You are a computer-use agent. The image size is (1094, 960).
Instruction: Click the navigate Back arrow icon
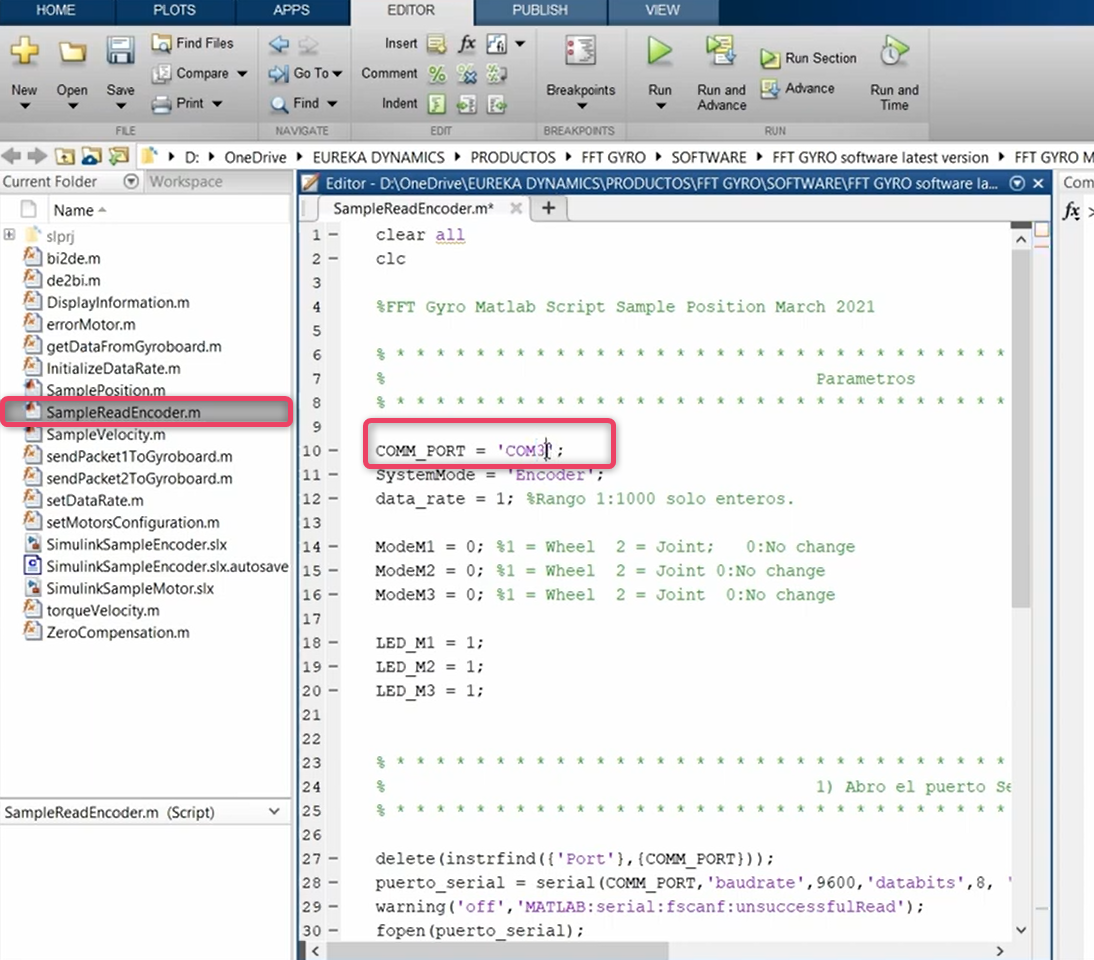pos(279,44)
